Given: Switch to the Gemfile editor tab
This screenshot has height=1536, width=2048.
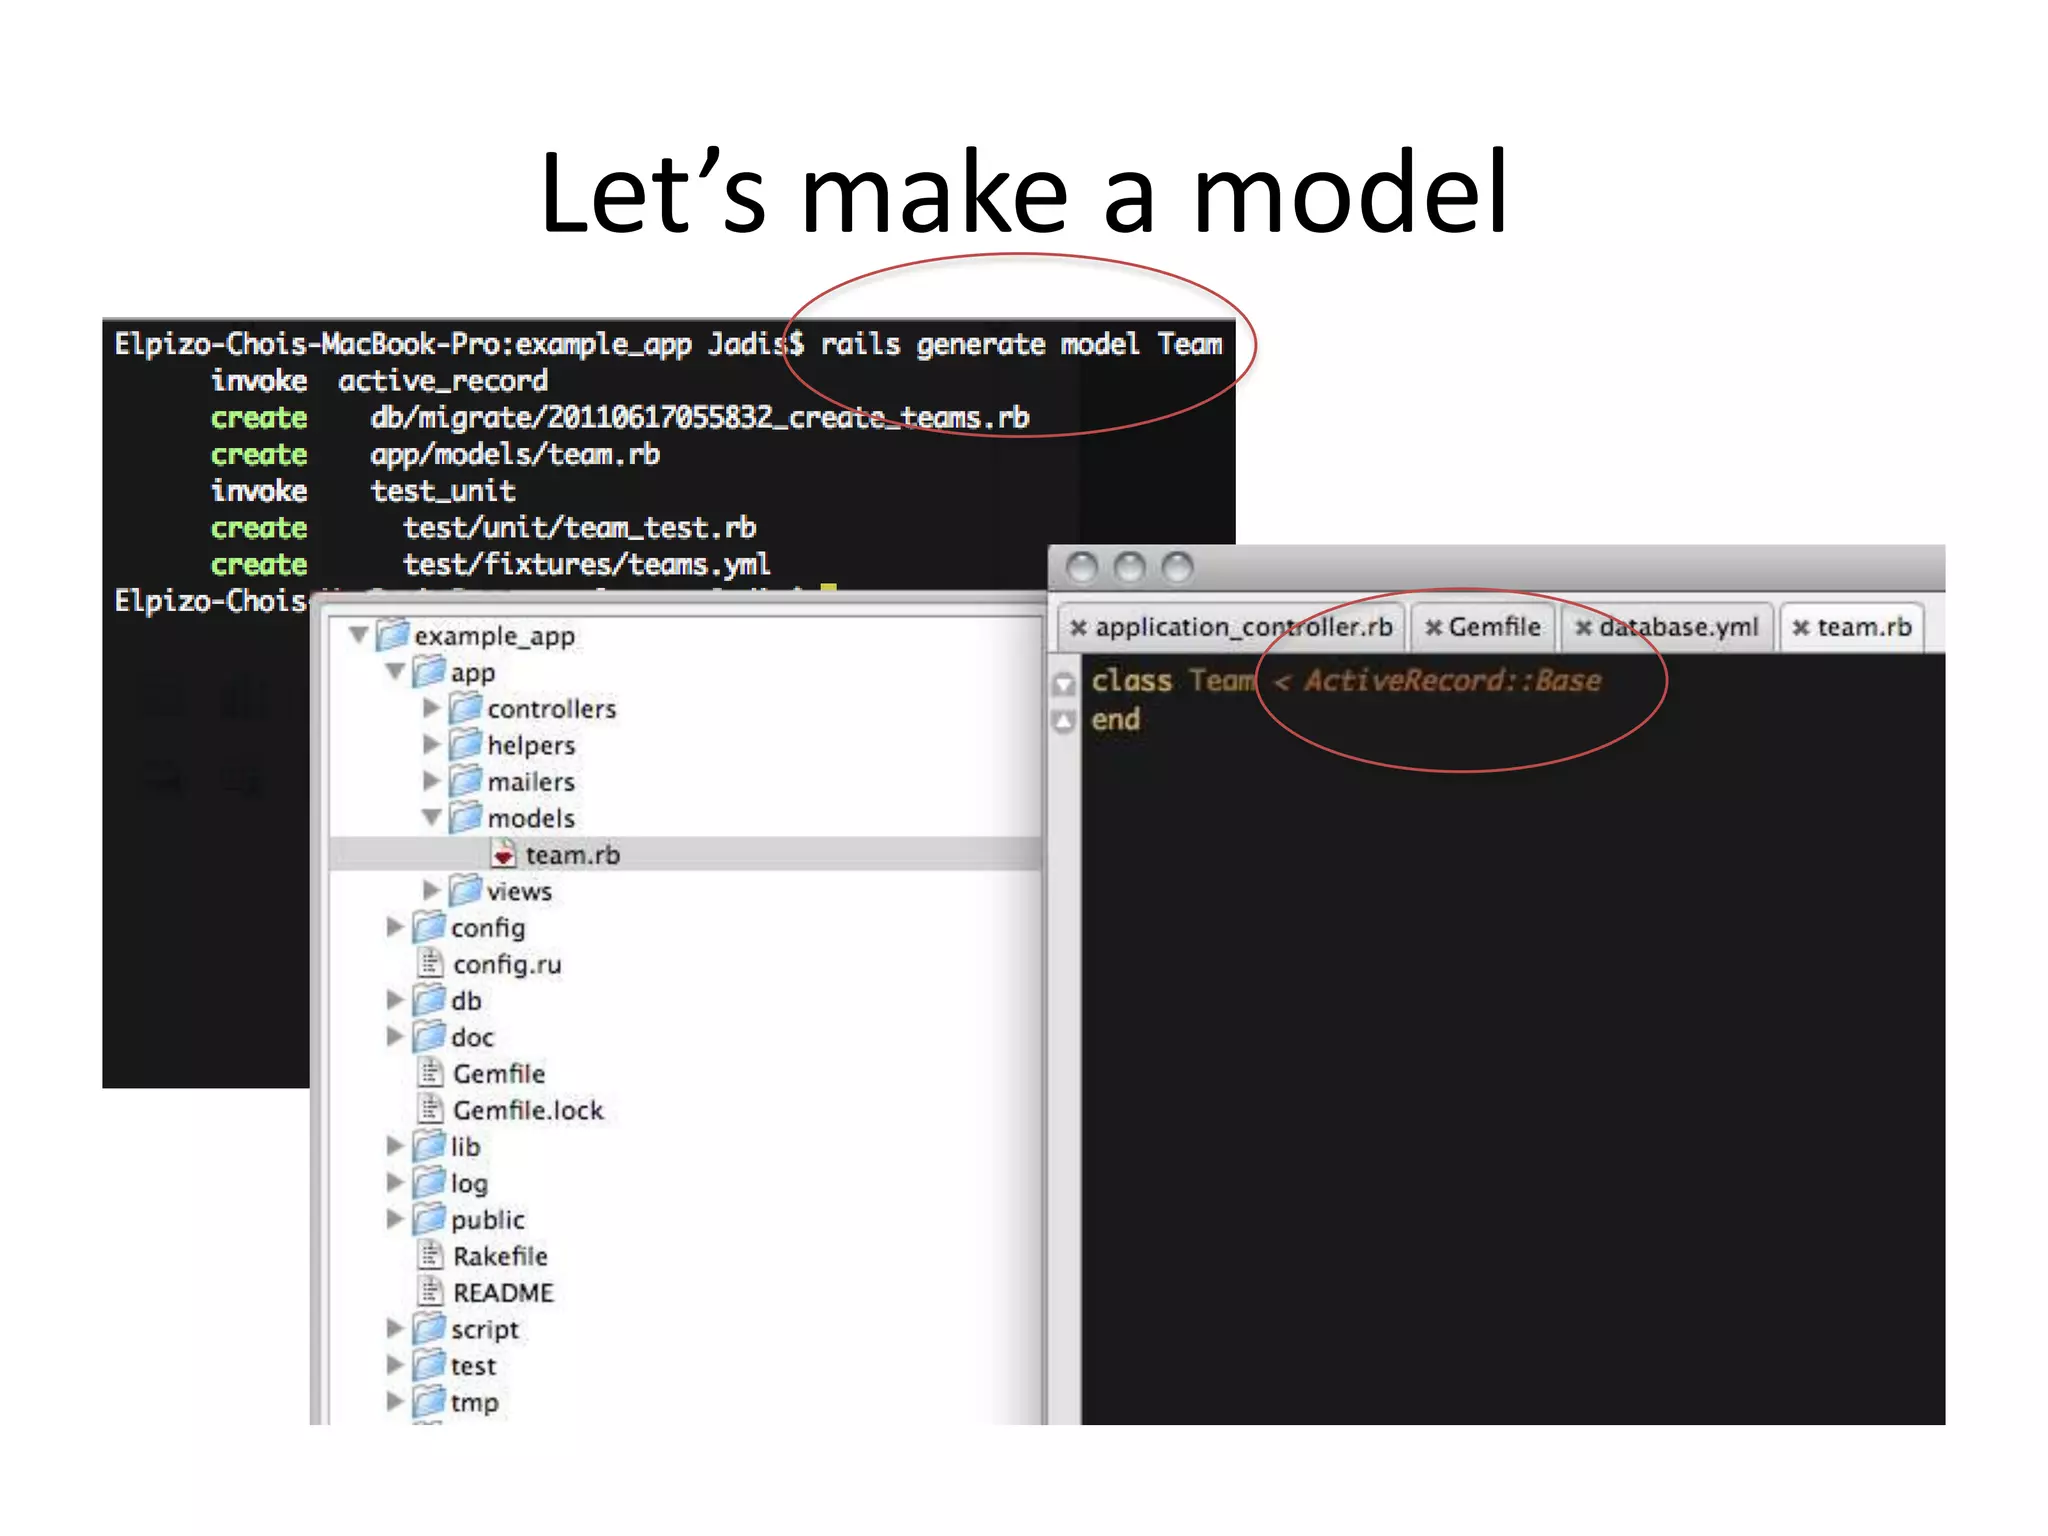Looking at the screenshot, I should click(1483, 627).
